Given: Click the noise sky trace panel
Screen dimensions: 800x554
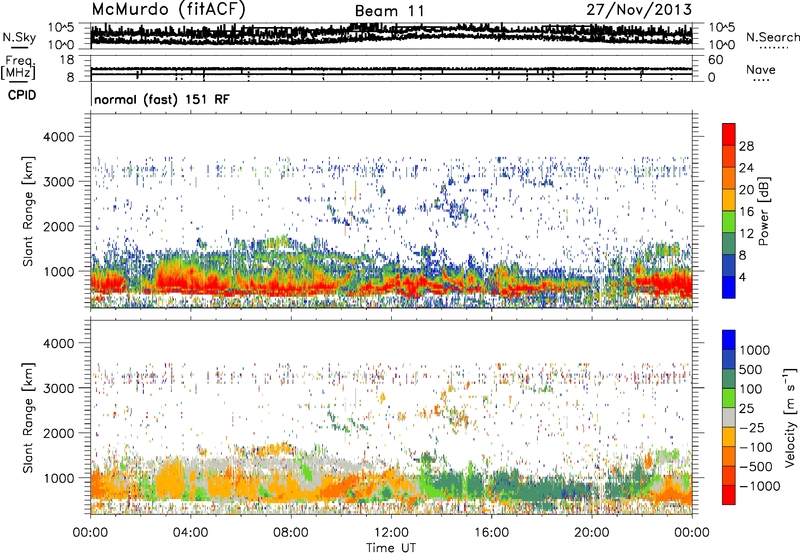Looking at the screenshot, I should [x=391, y=36].
